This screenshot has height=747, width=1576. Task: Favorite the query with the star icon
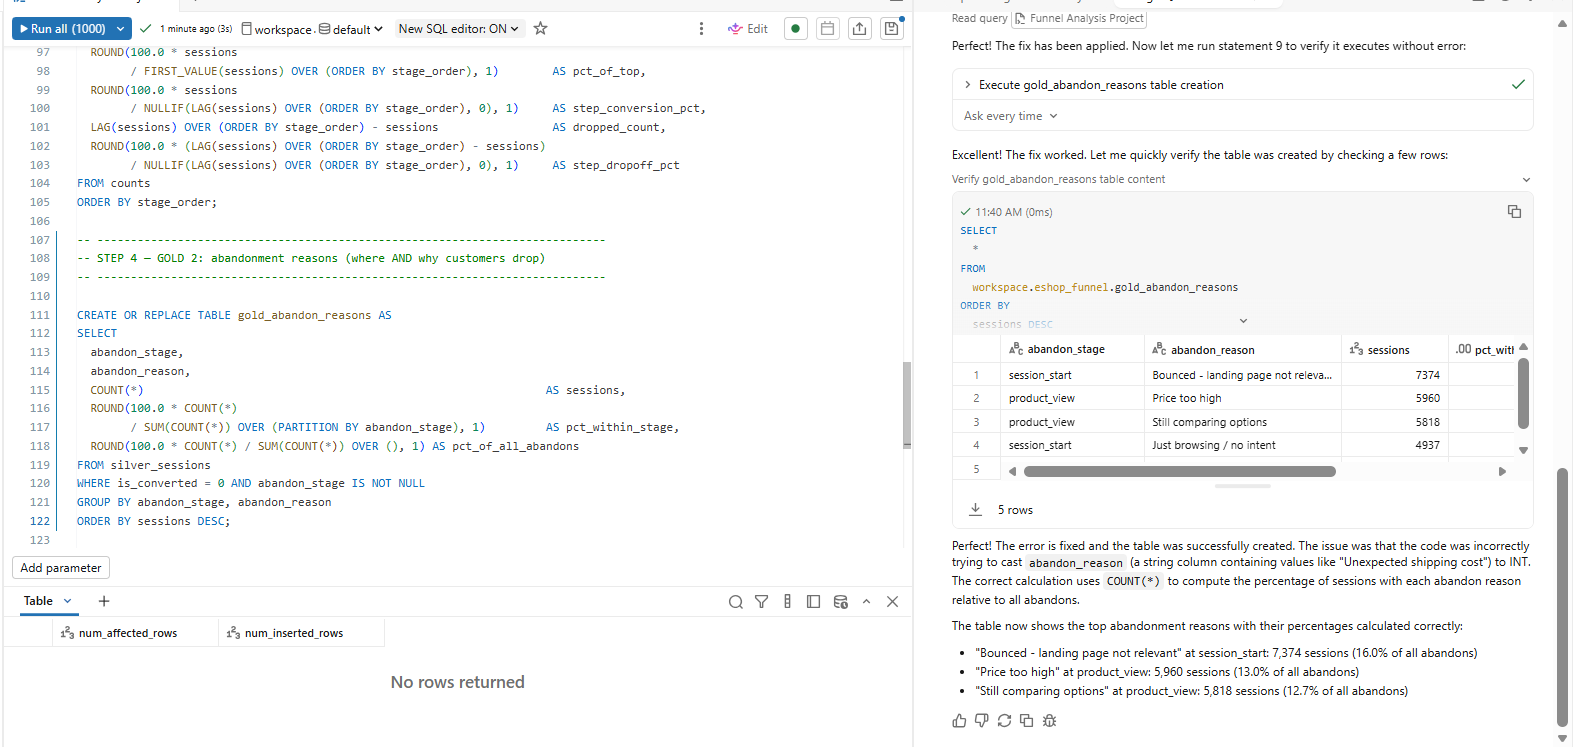(540, 29)
